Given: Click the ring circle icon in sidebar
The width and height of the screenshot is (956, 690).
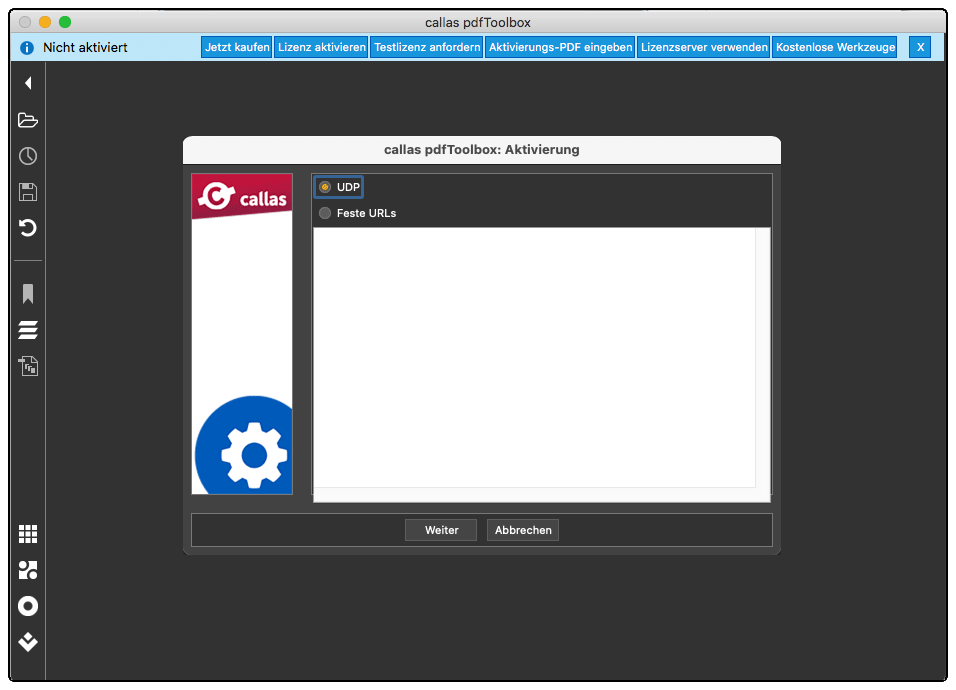Looking at the screenshot, I should point(28,606).
